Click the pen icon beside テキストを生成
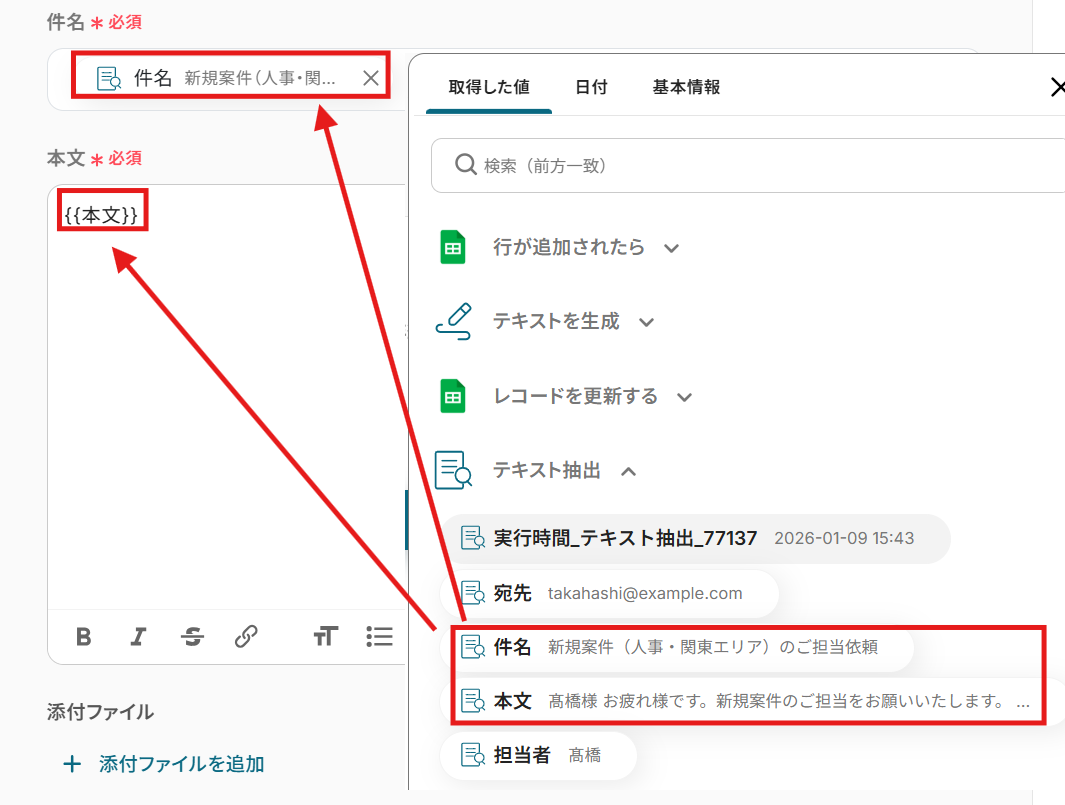1065x805 pixels. click(x=454, y=321)
